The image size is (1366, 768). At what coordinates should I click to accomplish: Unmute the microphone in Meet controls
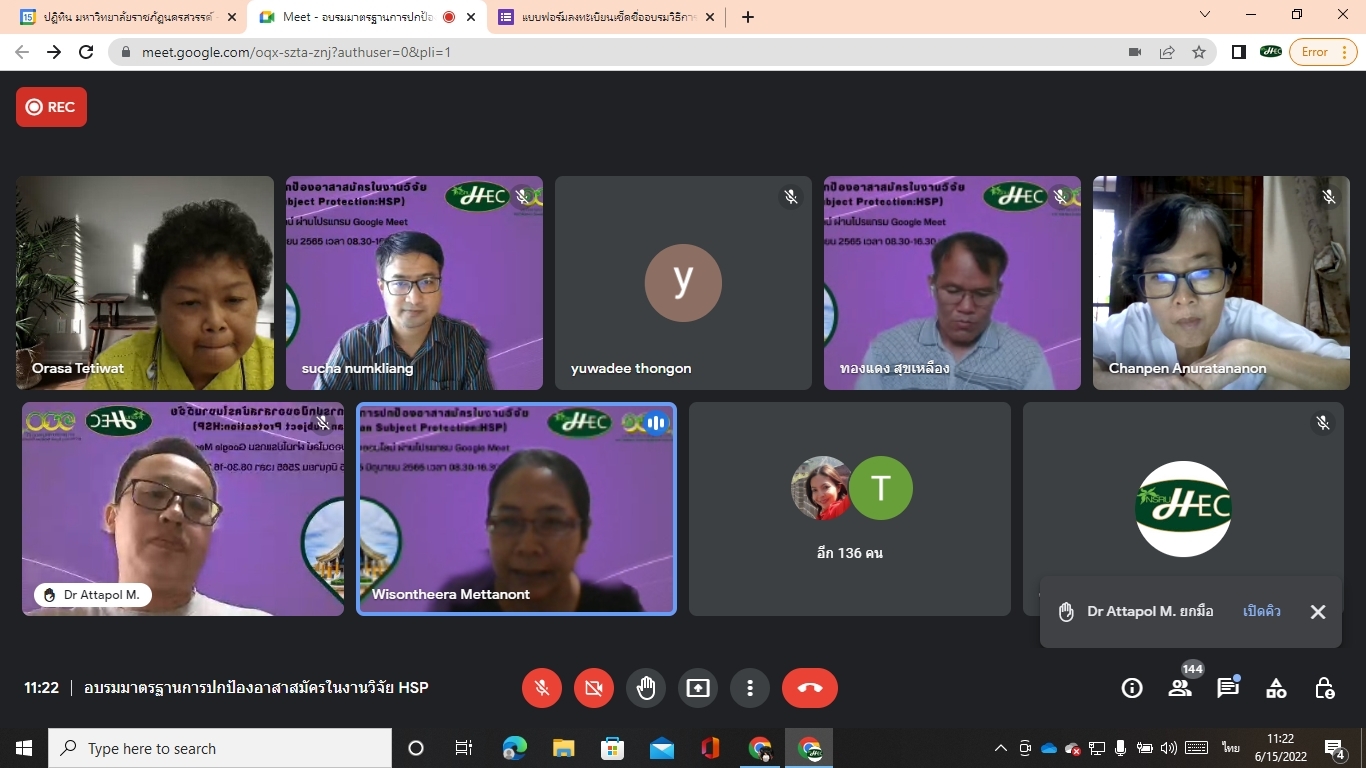[542, 688]
